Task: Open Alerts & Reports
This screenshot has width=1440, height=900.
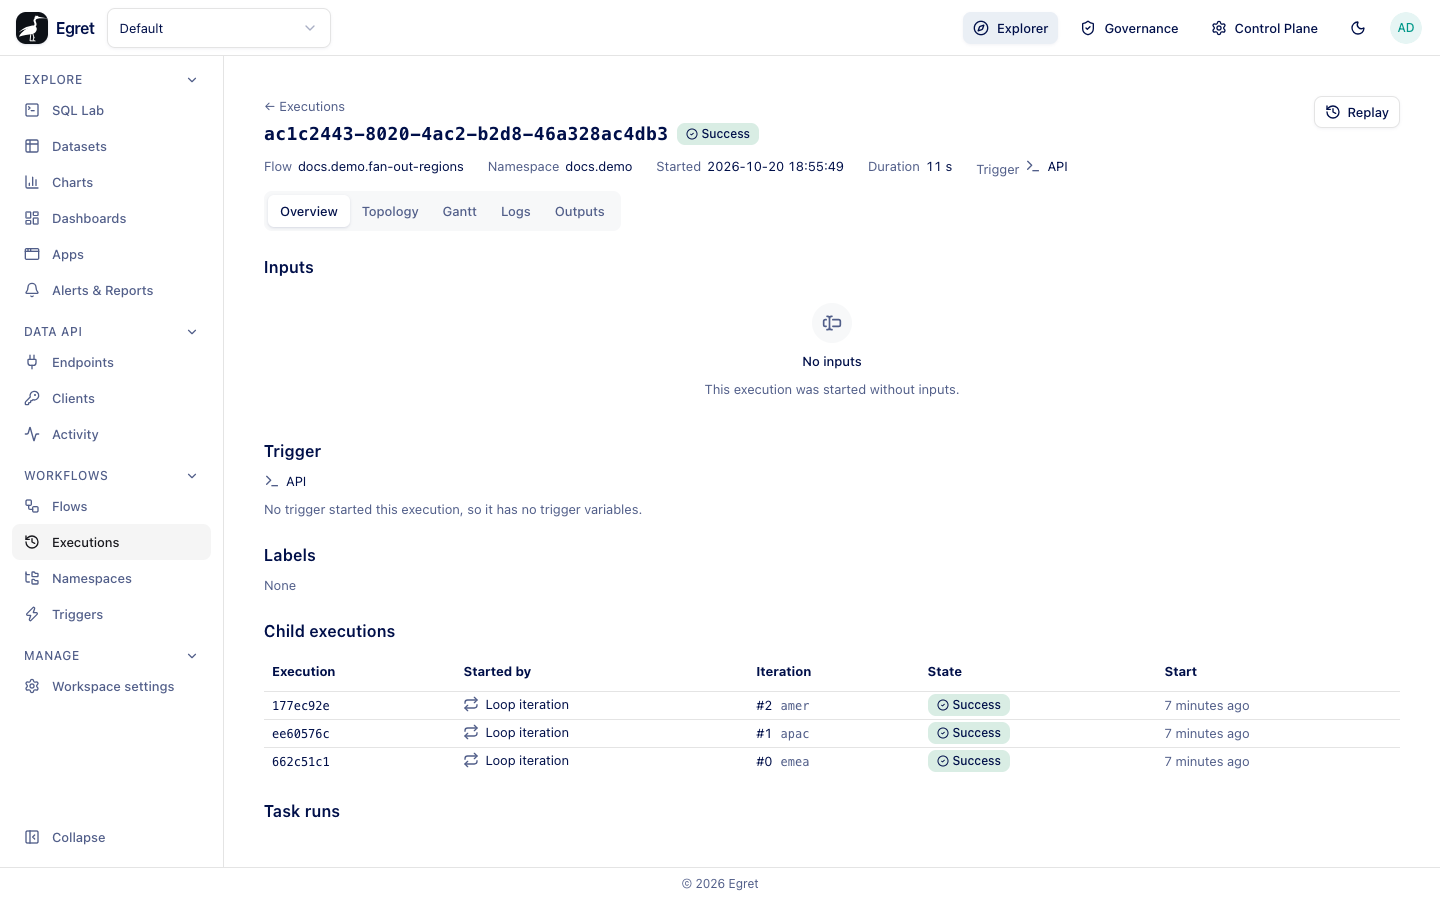Action: coord(111,290)
